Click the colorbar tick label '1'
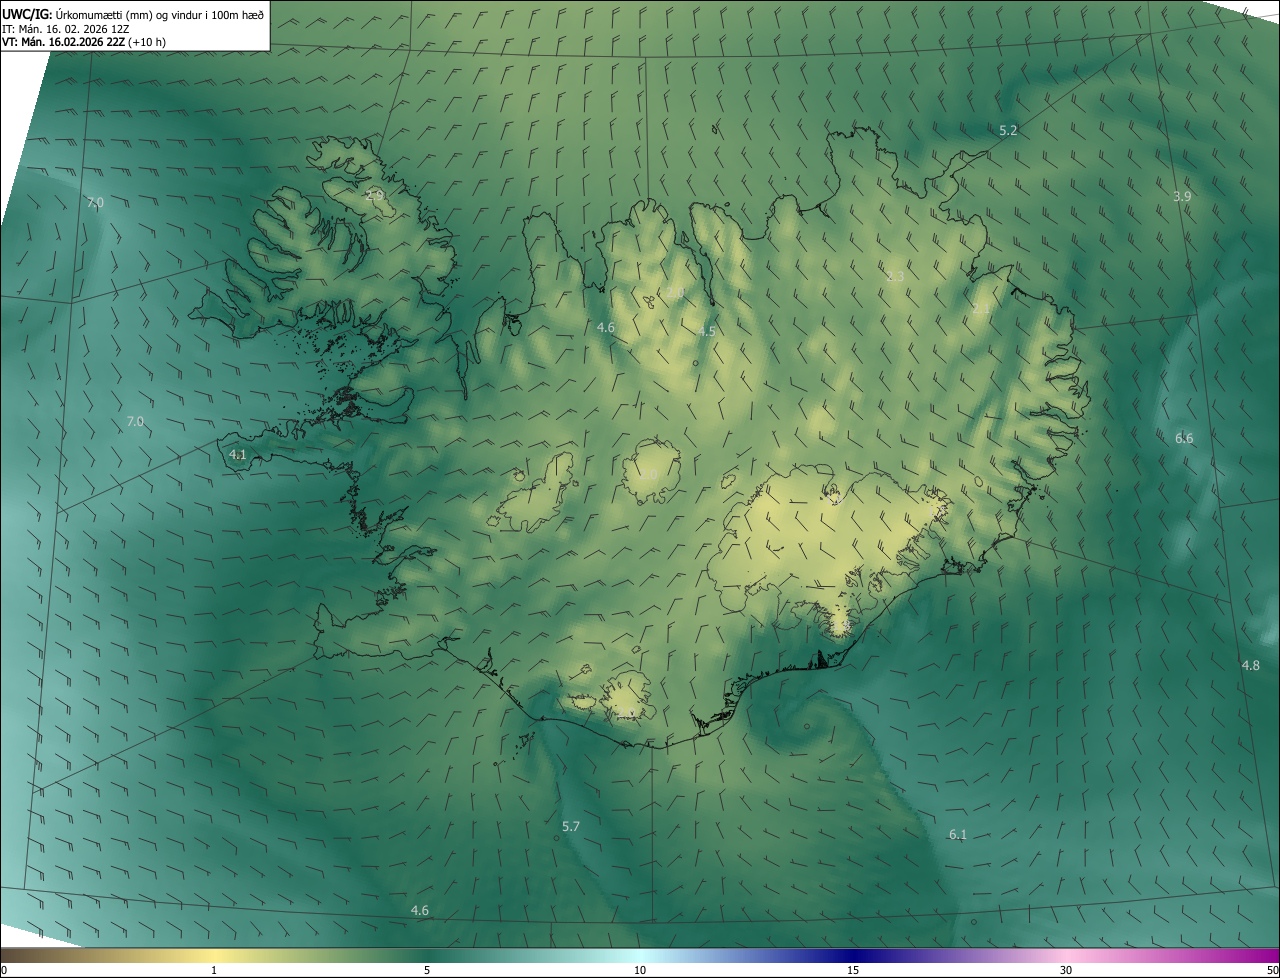The width and height of the screenshot is (1280, 978). coord(214,970)
